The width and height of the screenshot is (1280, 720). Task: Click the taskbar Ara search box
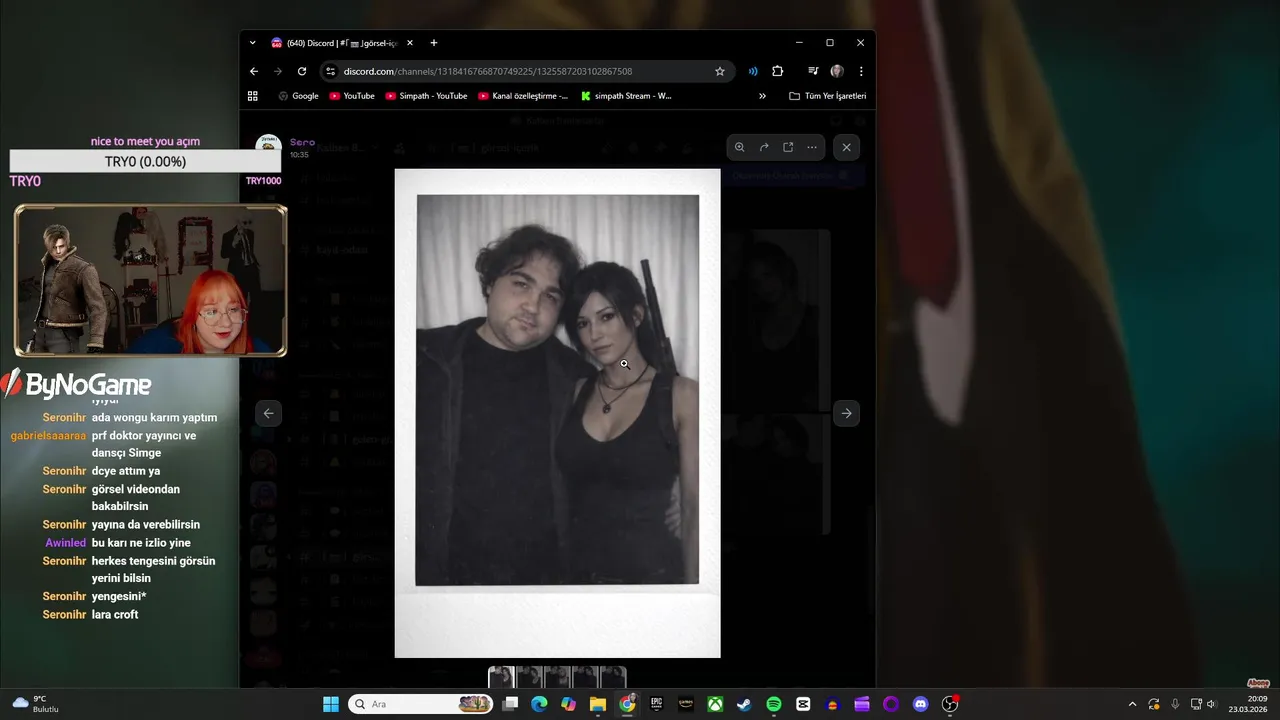click(x=420, y=704)
